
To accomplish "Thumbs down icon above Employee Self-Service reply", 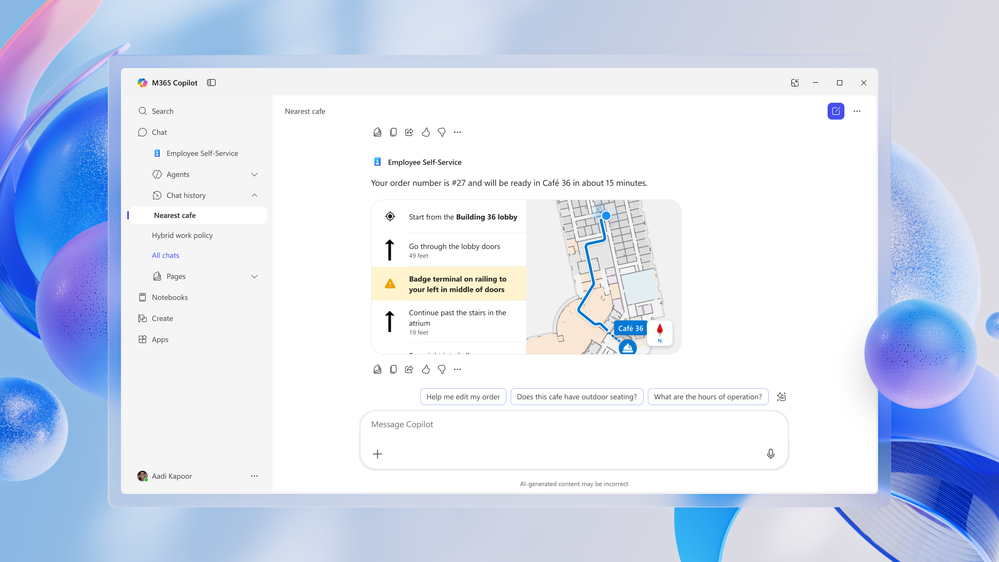I will [x=442, y=132].
